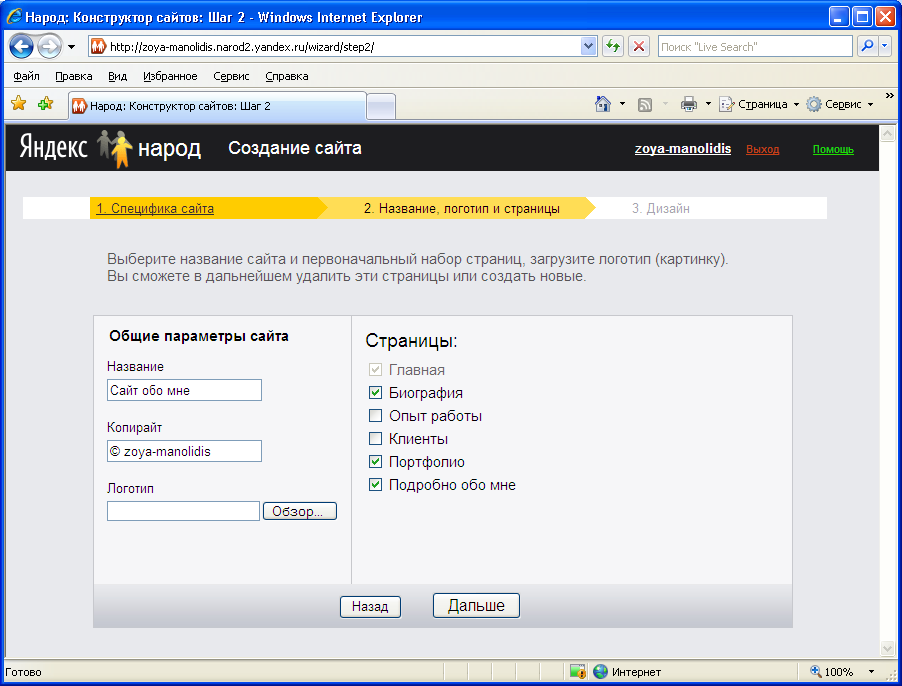Refresh the page with the green arrows icon
The width and height of the screenshot is (902, 686).
point(613,47)
